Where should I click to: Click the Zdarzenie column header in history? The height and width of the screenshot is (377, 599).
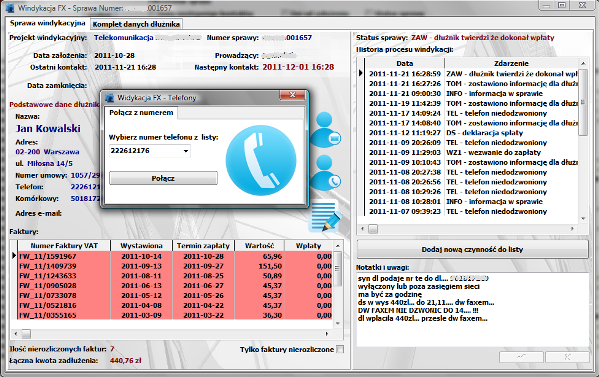point(511,63)
